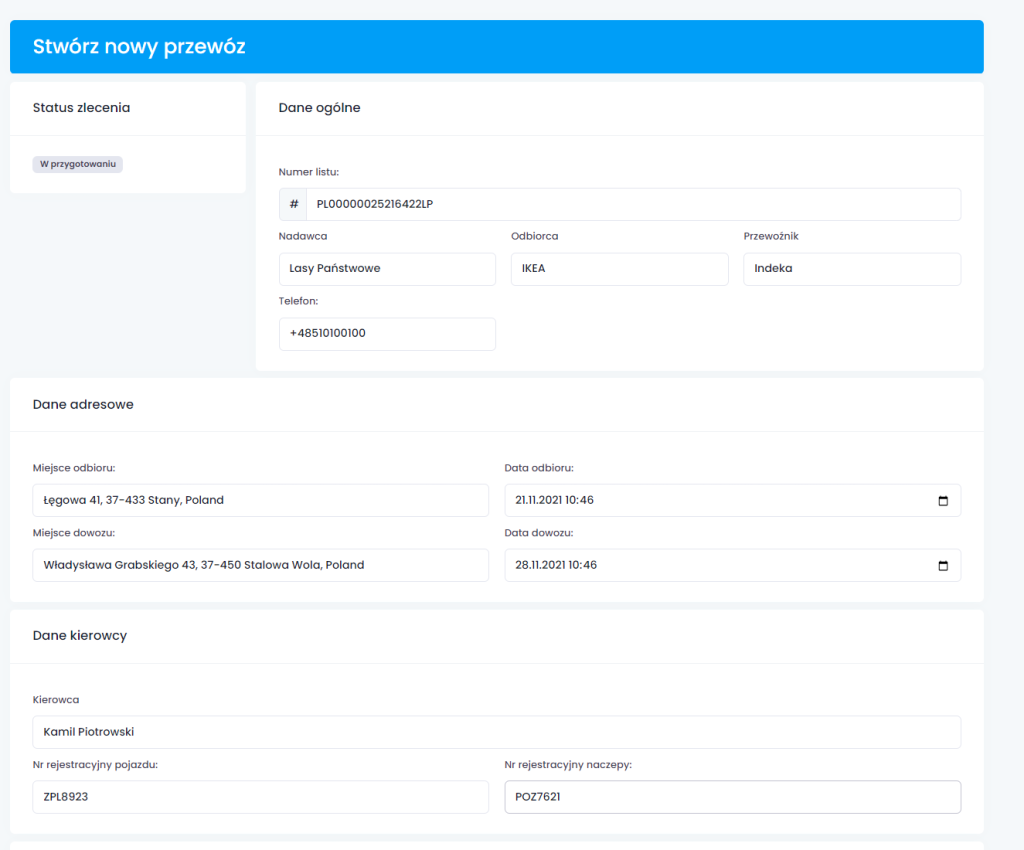Click the Przewoźnik label
Screen dimensions: 1024x850
click(x=771, y=236)
